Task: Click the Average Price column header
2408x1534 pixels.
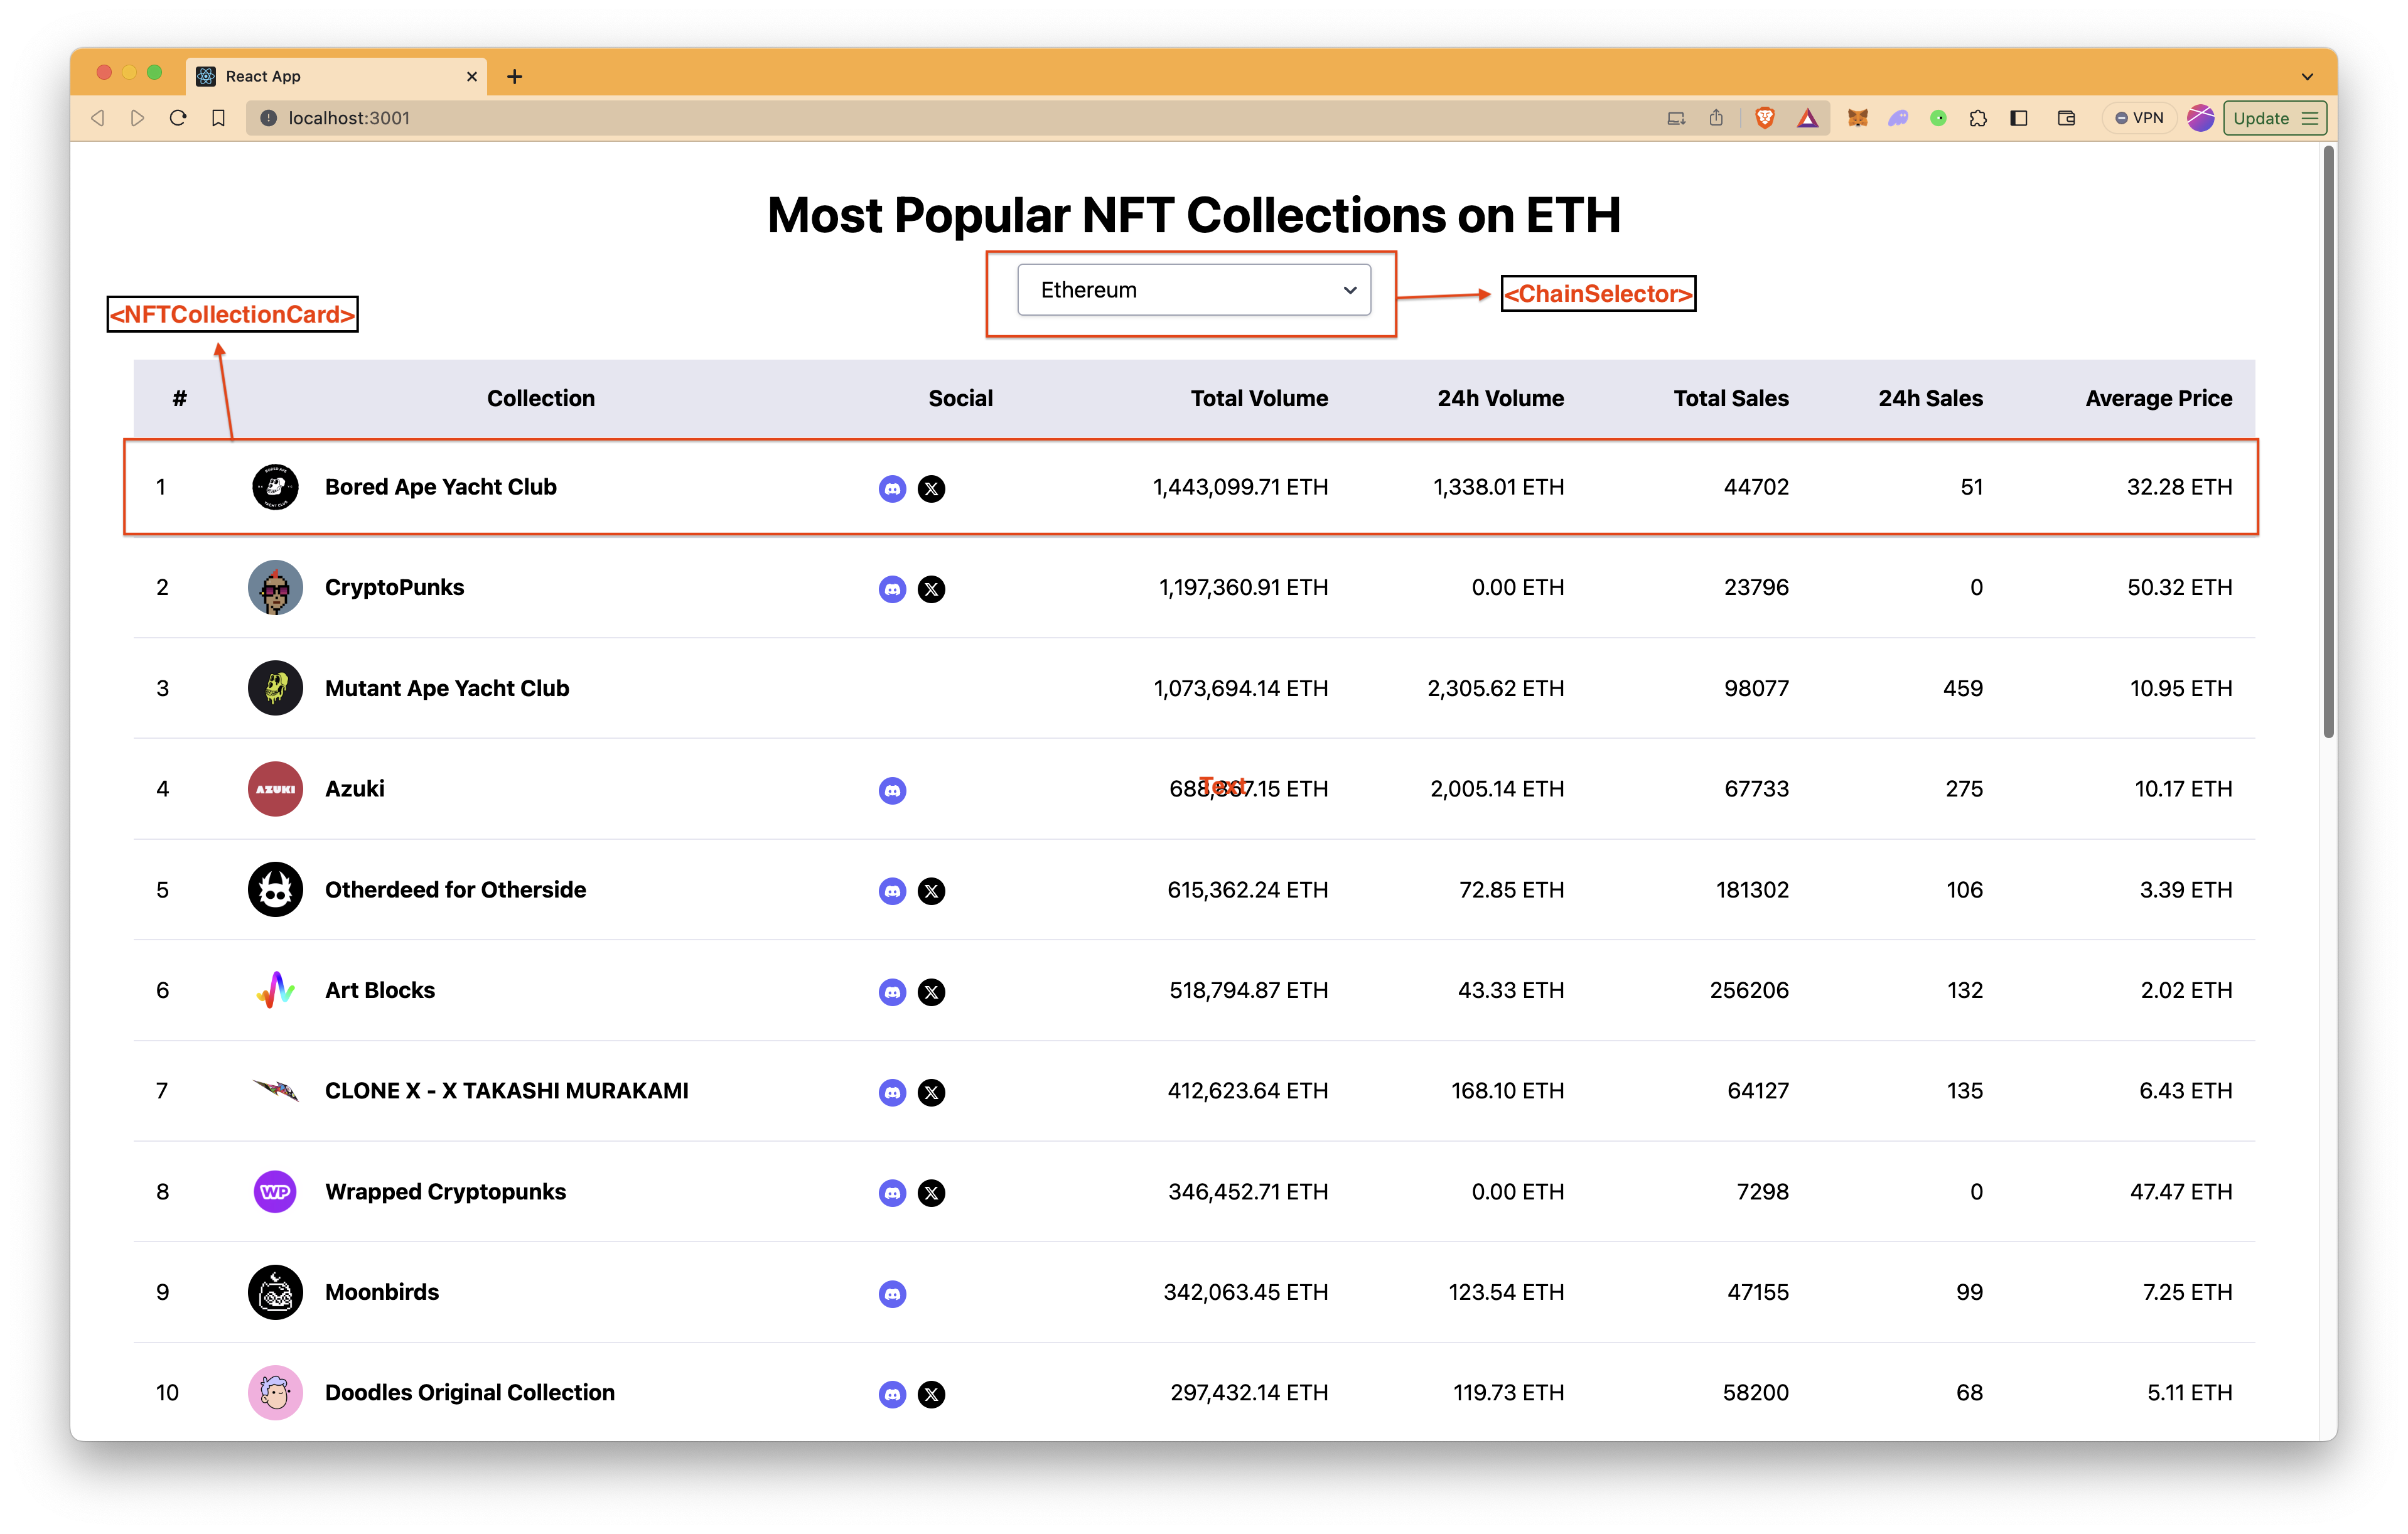Action: tap(2158, 398)
